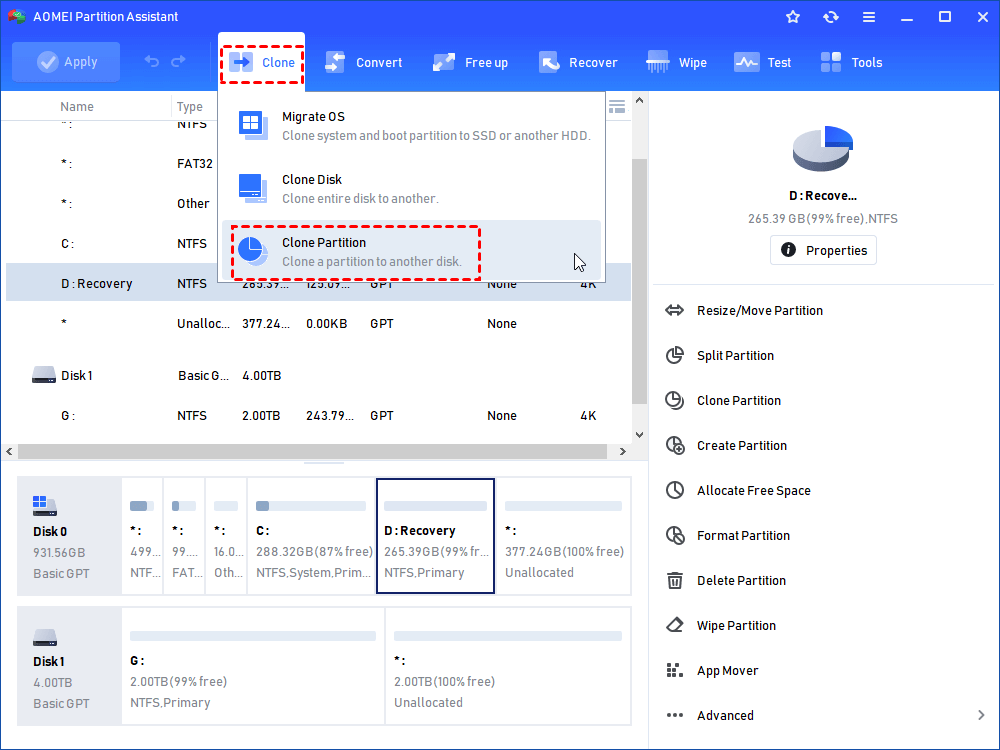The width and height of the screenshot is (1000, 750).
Task: Select Create Partition
Action: coord(742,445)
